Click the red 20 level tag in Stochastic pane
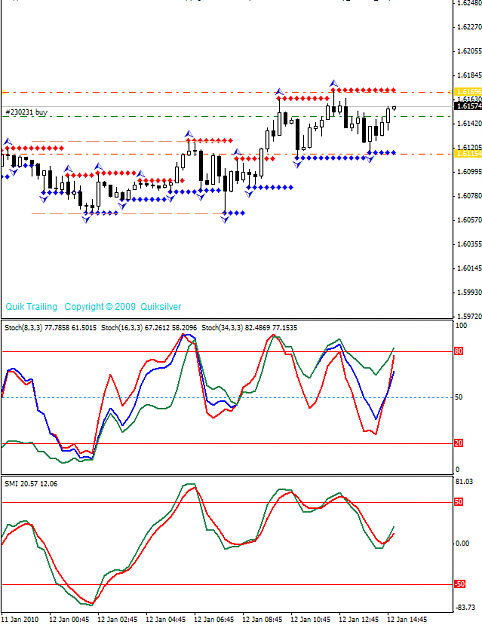The width and height of the screenshot is (482, 625). click(x=458, y=443)
